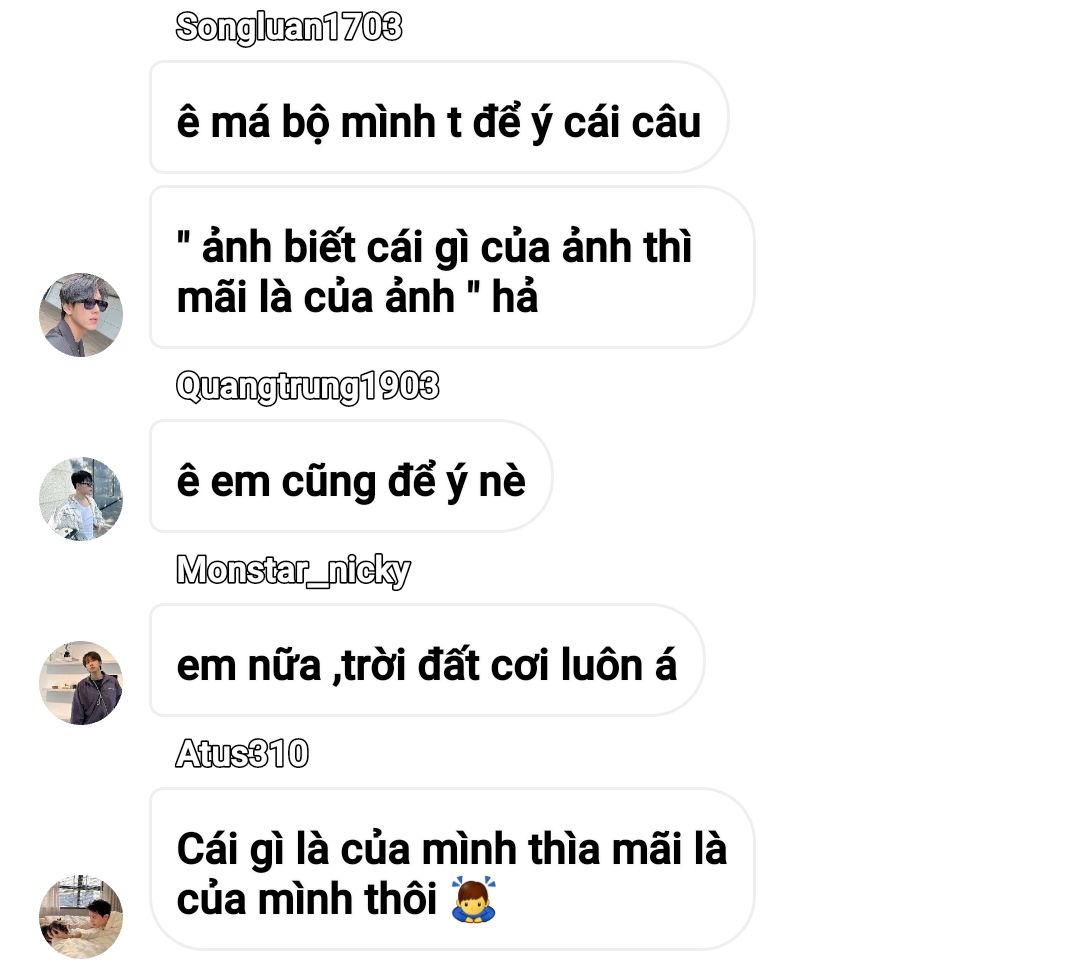
Task: Click the word "luôn" in Monstar_nicky's message
Action: tap(601, 665)
